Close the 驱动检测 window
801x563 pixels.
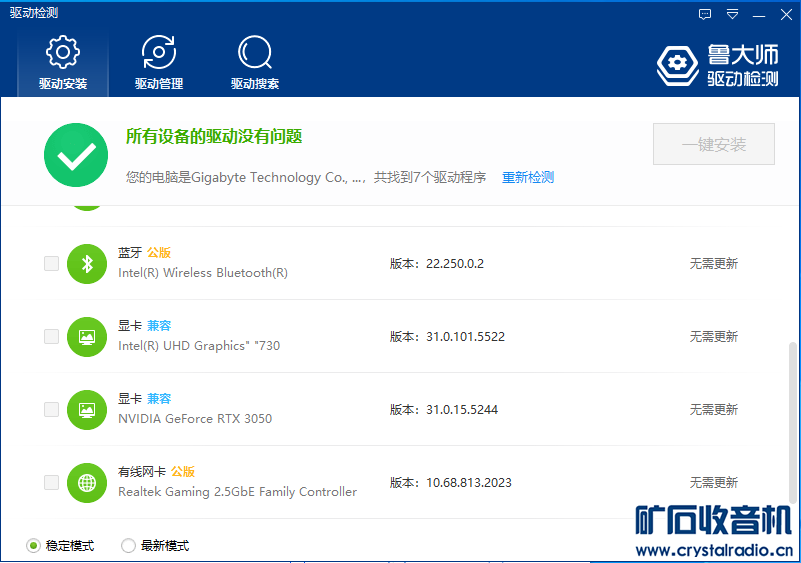point(786,14)
